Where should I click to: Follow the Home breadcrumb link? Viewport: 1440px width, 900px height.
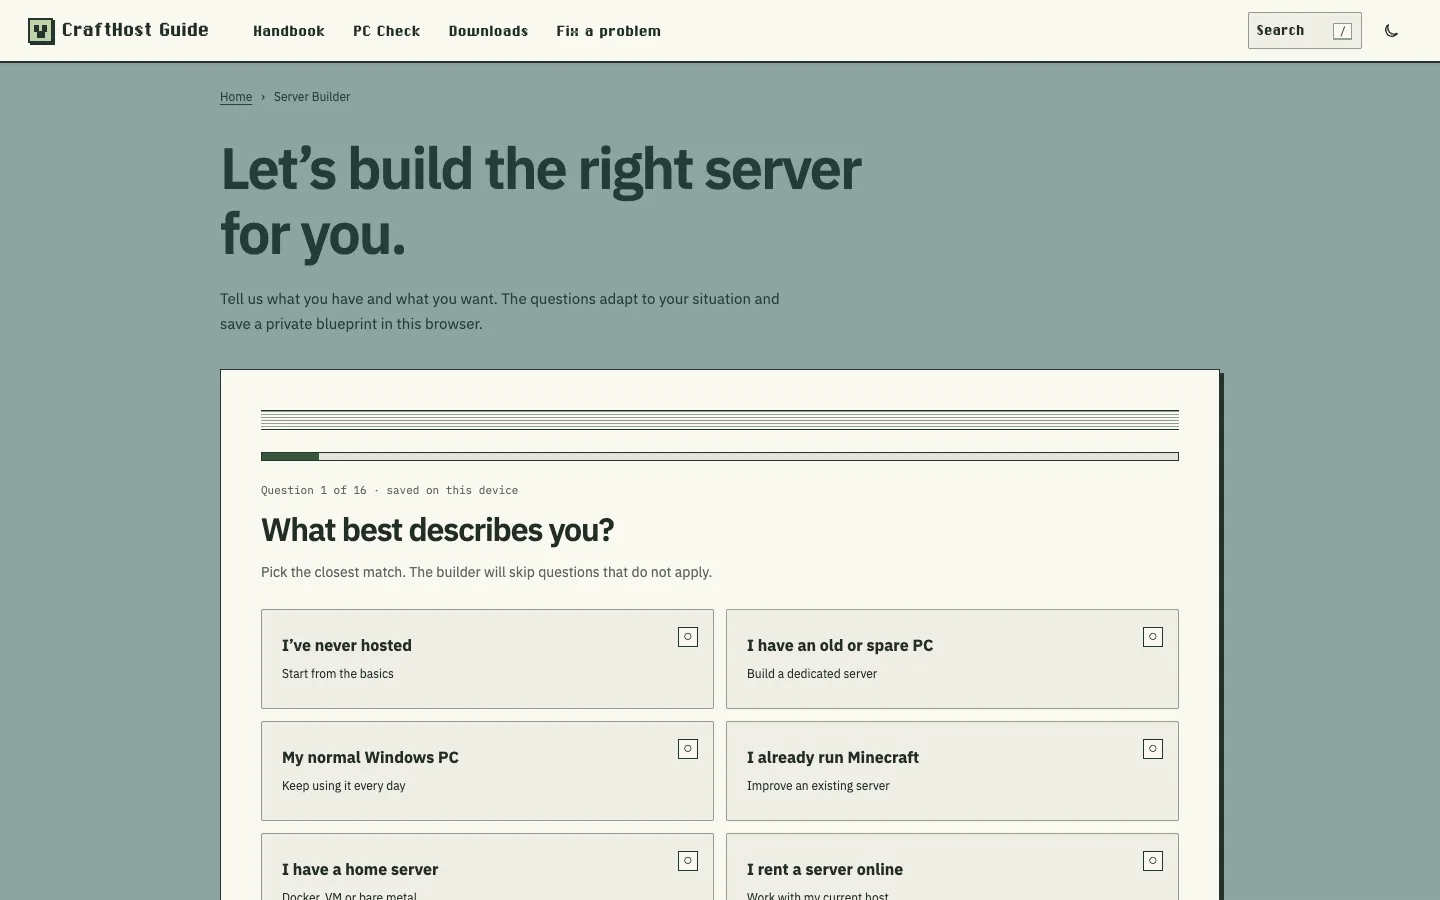236,97
